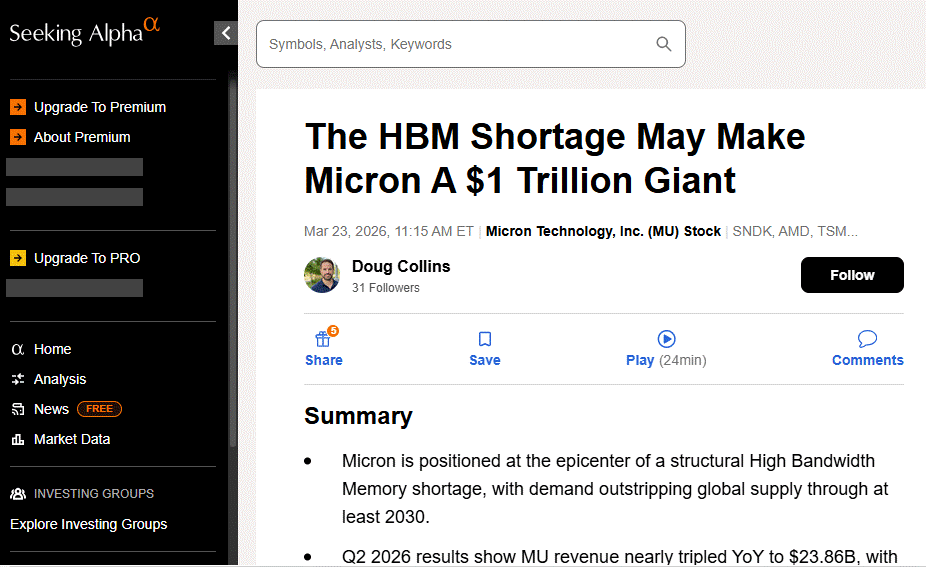
Task: Open Explore Investing Groups
Action: tap(88, 524)
